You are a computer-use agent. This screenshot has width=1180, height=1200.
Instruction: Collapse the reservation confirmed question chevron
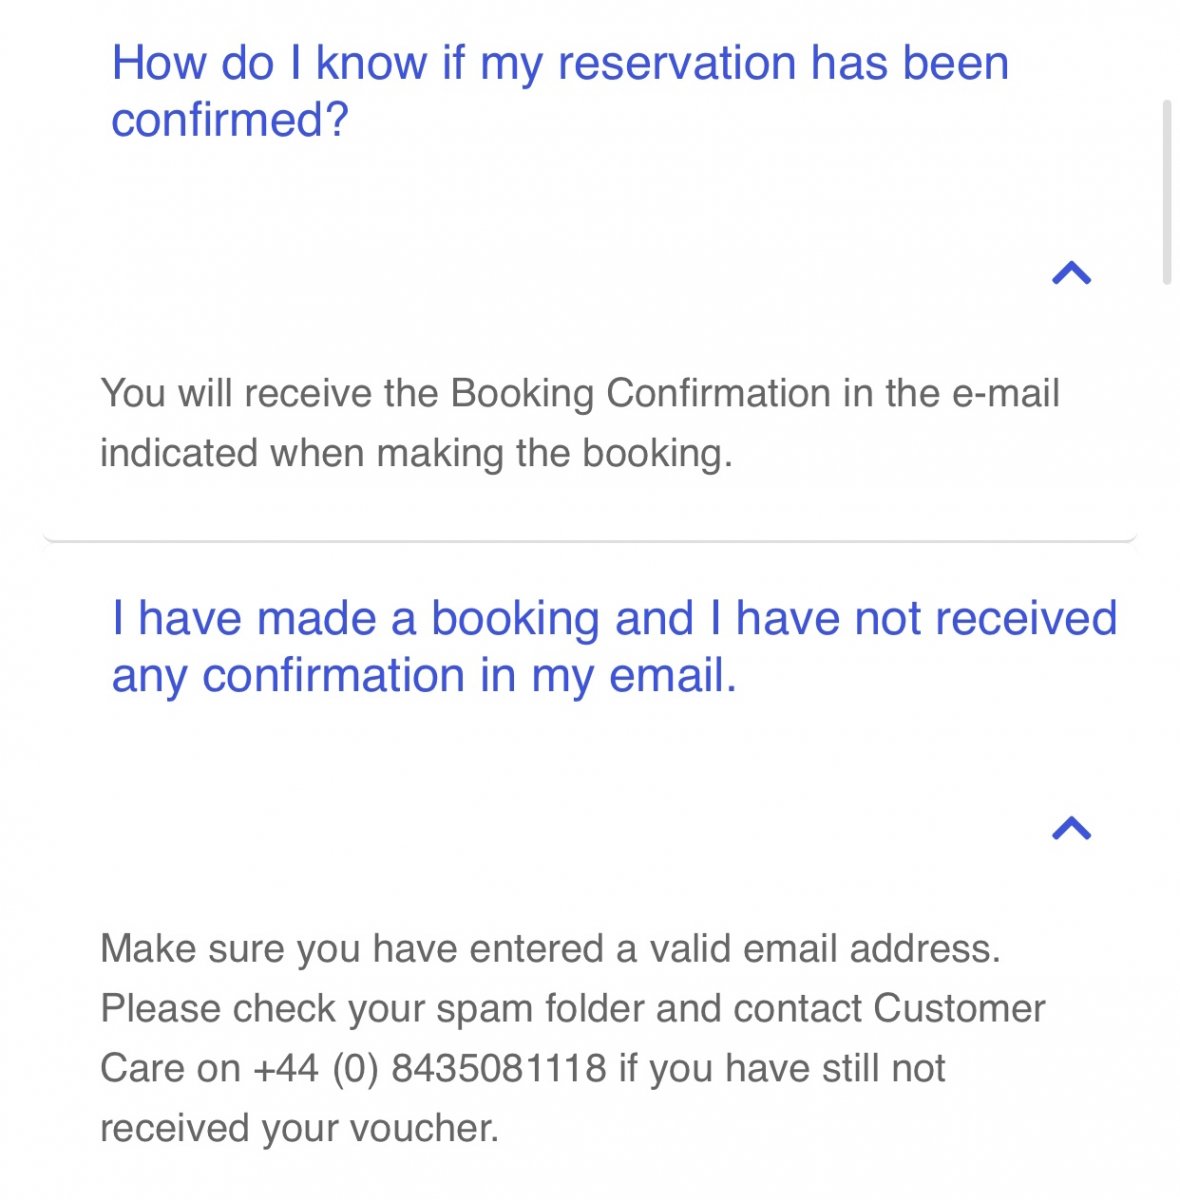[1071, 272]
